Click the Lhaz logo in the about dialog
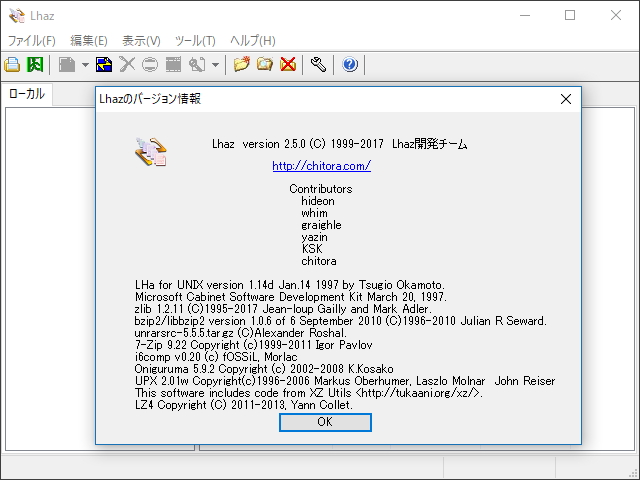640x480 pixels. pyautogui.click(x=151, y=152)
